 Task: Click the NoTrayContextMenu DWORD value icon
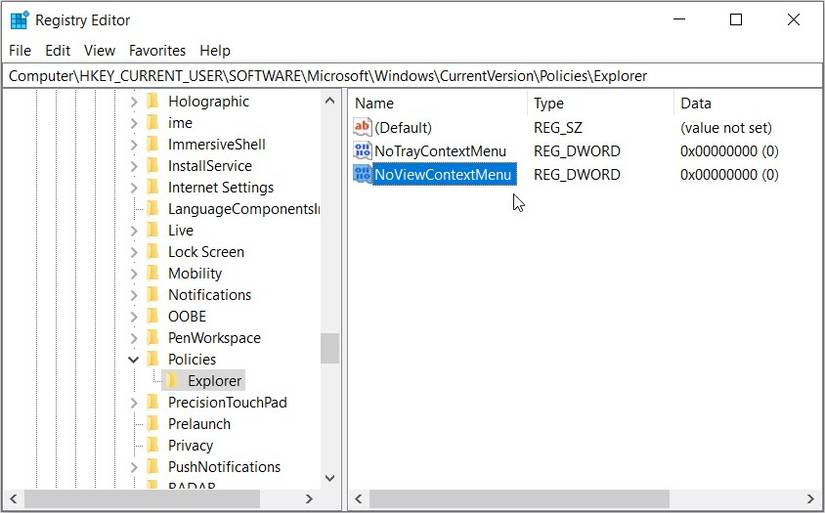[362, 152]
